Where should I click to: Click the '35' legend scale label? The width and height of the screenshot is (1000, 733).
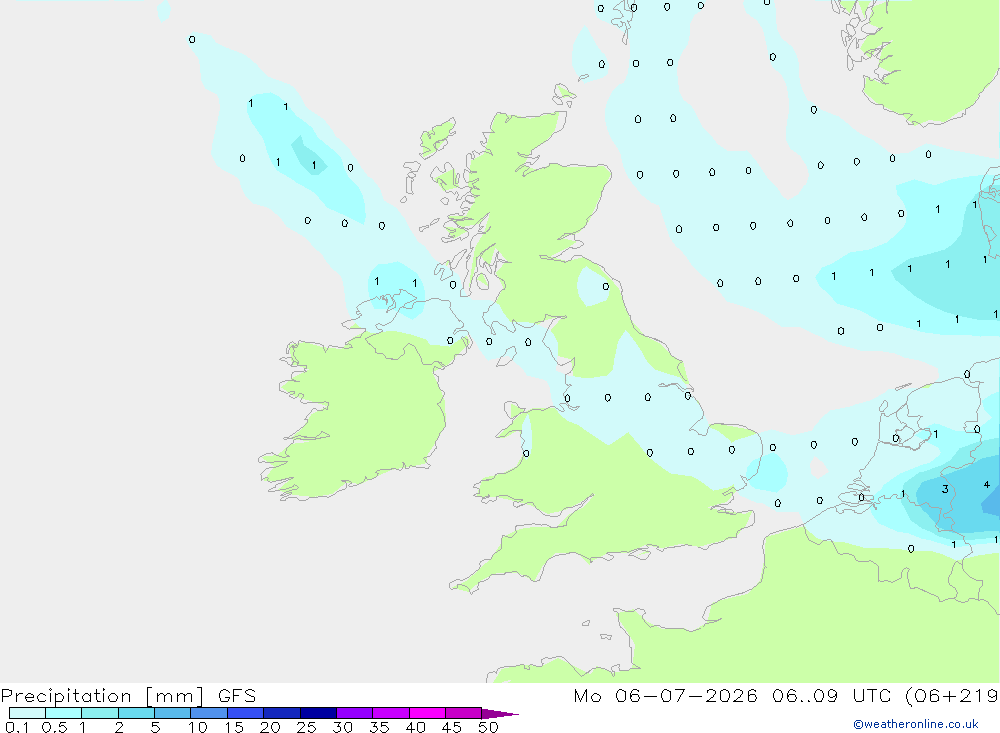[x=379, y=727]
